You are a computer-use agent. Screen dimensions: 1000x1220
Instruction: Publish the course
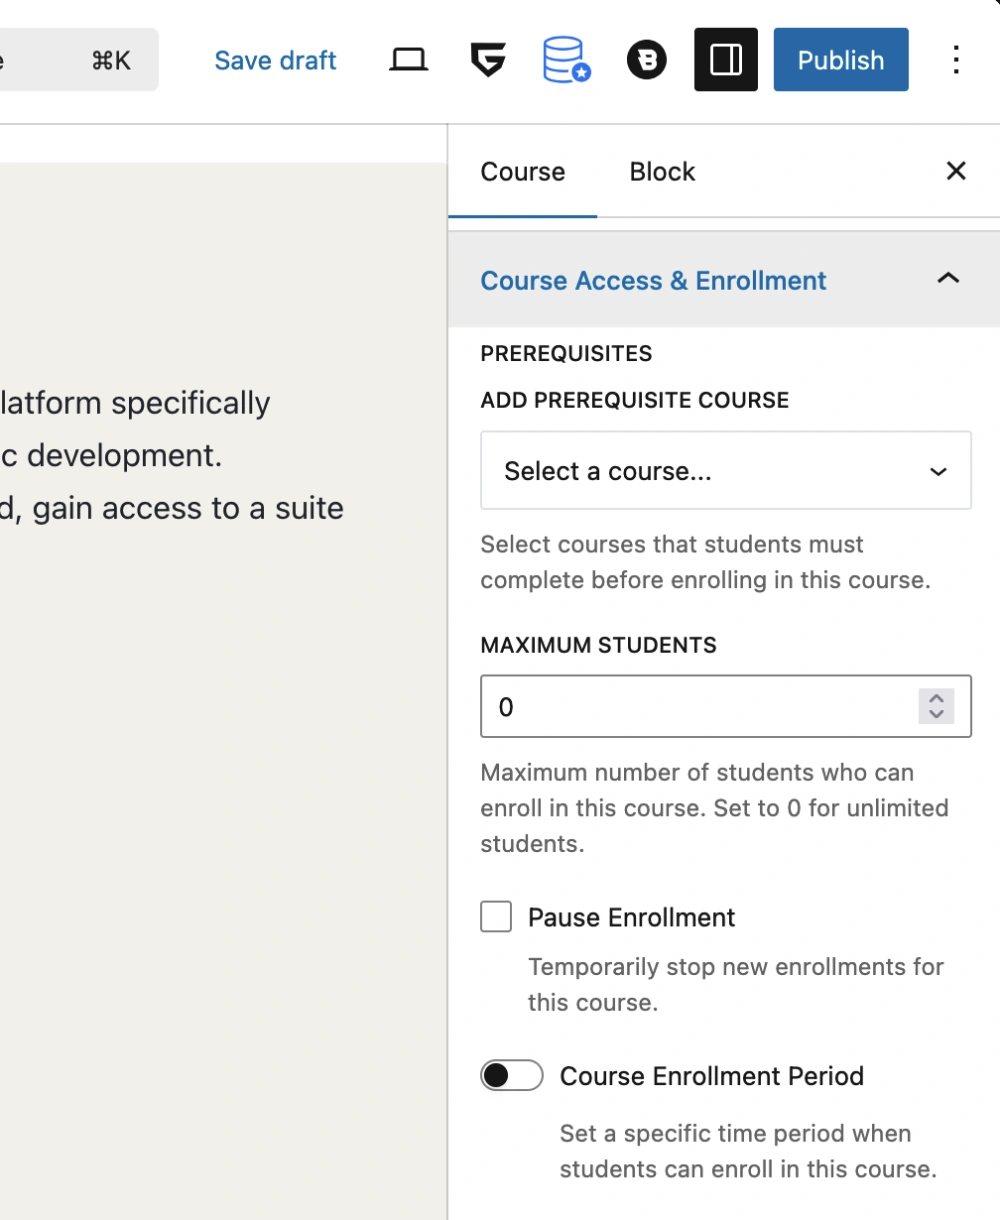click(840, 59)
